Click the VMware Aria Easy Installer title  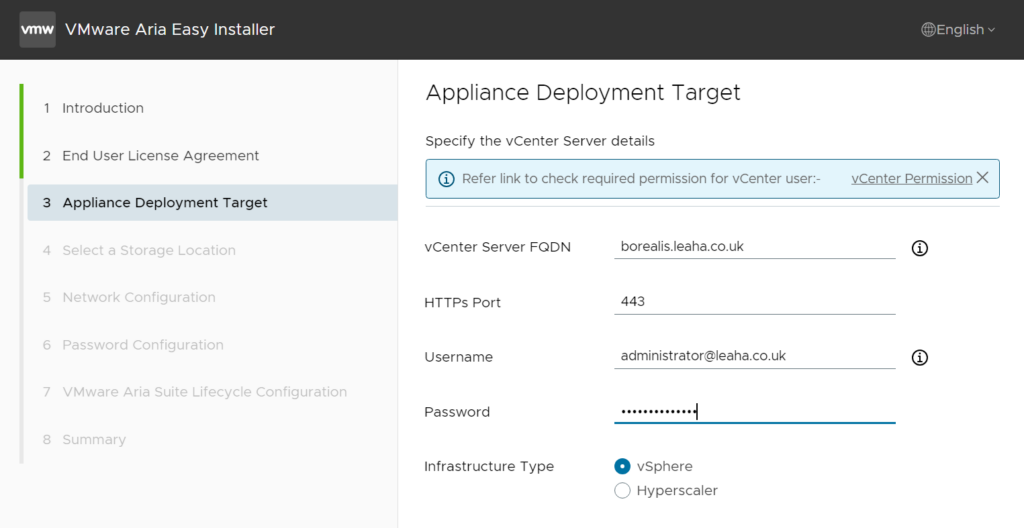170,29
